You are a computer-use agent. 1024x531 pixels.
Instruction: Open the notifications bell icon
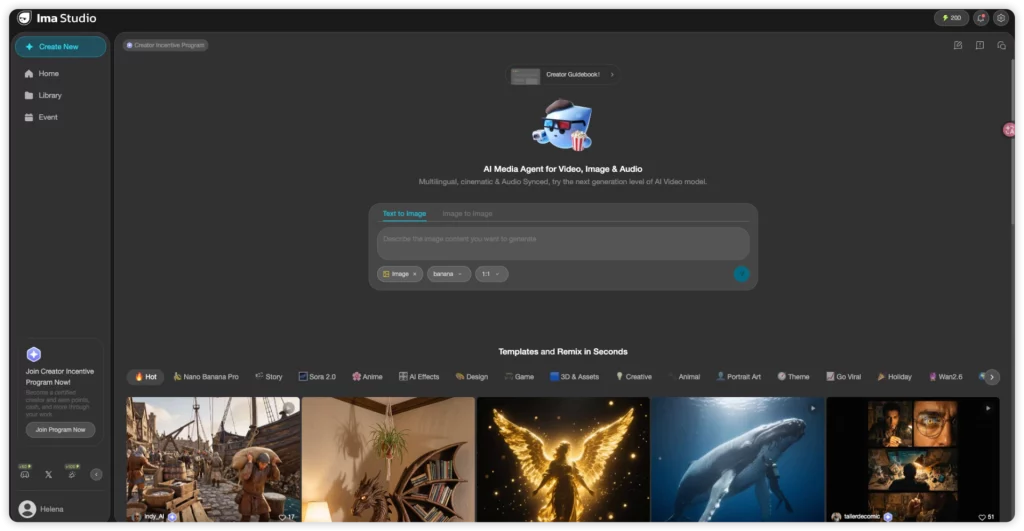[x=981, y=18]
